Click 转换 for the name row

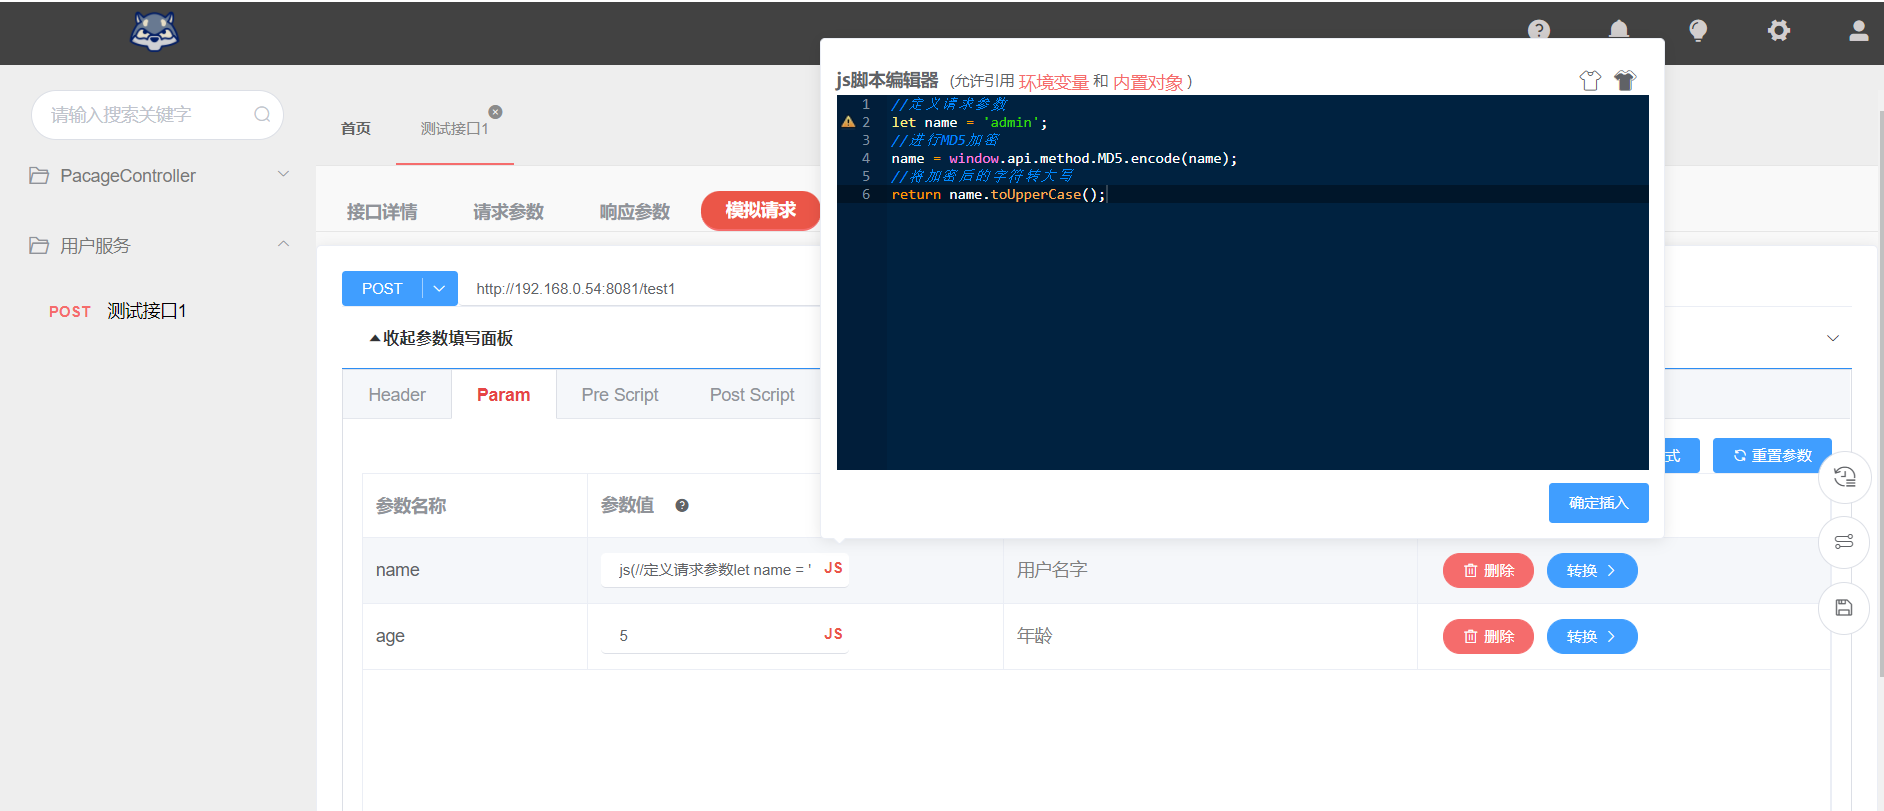[x=1592, y=570]
